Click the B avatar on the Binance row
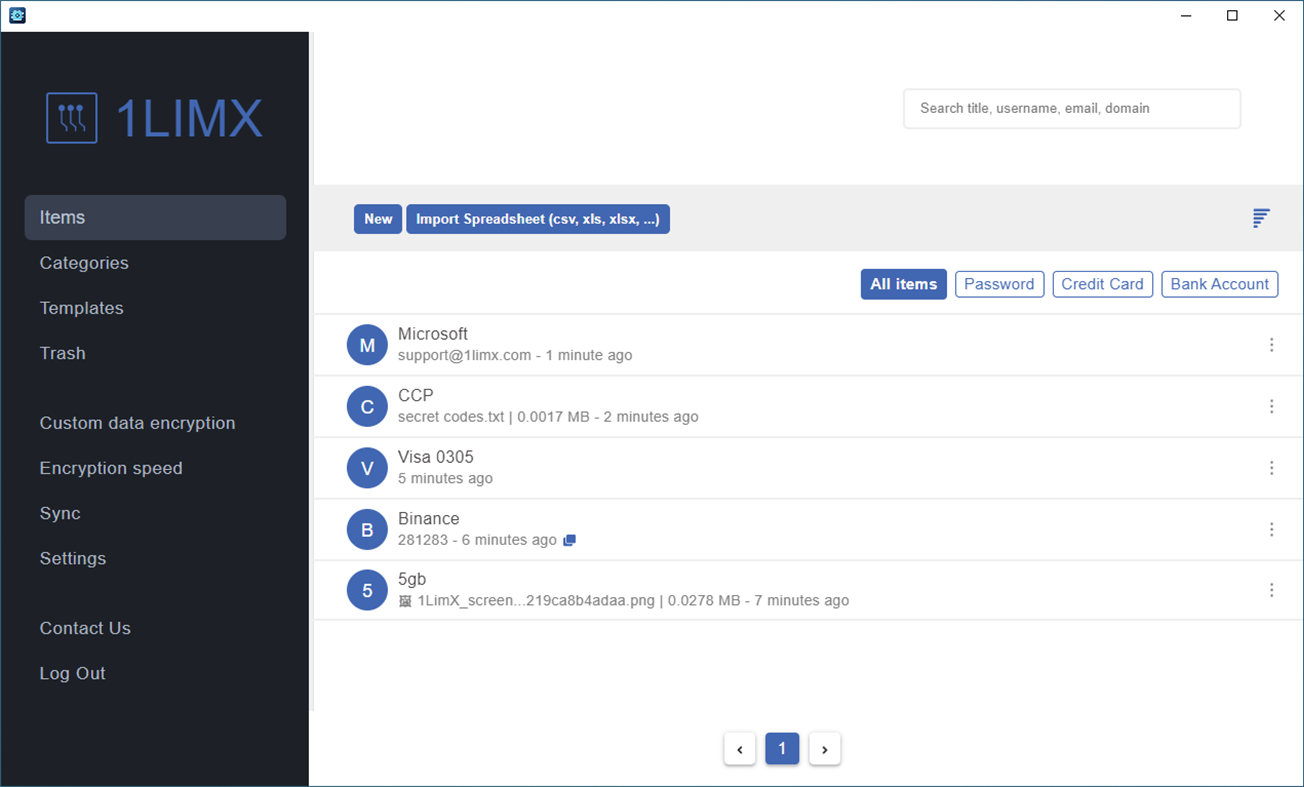The width and height of the screenshot is (1304, 787). 367,529
